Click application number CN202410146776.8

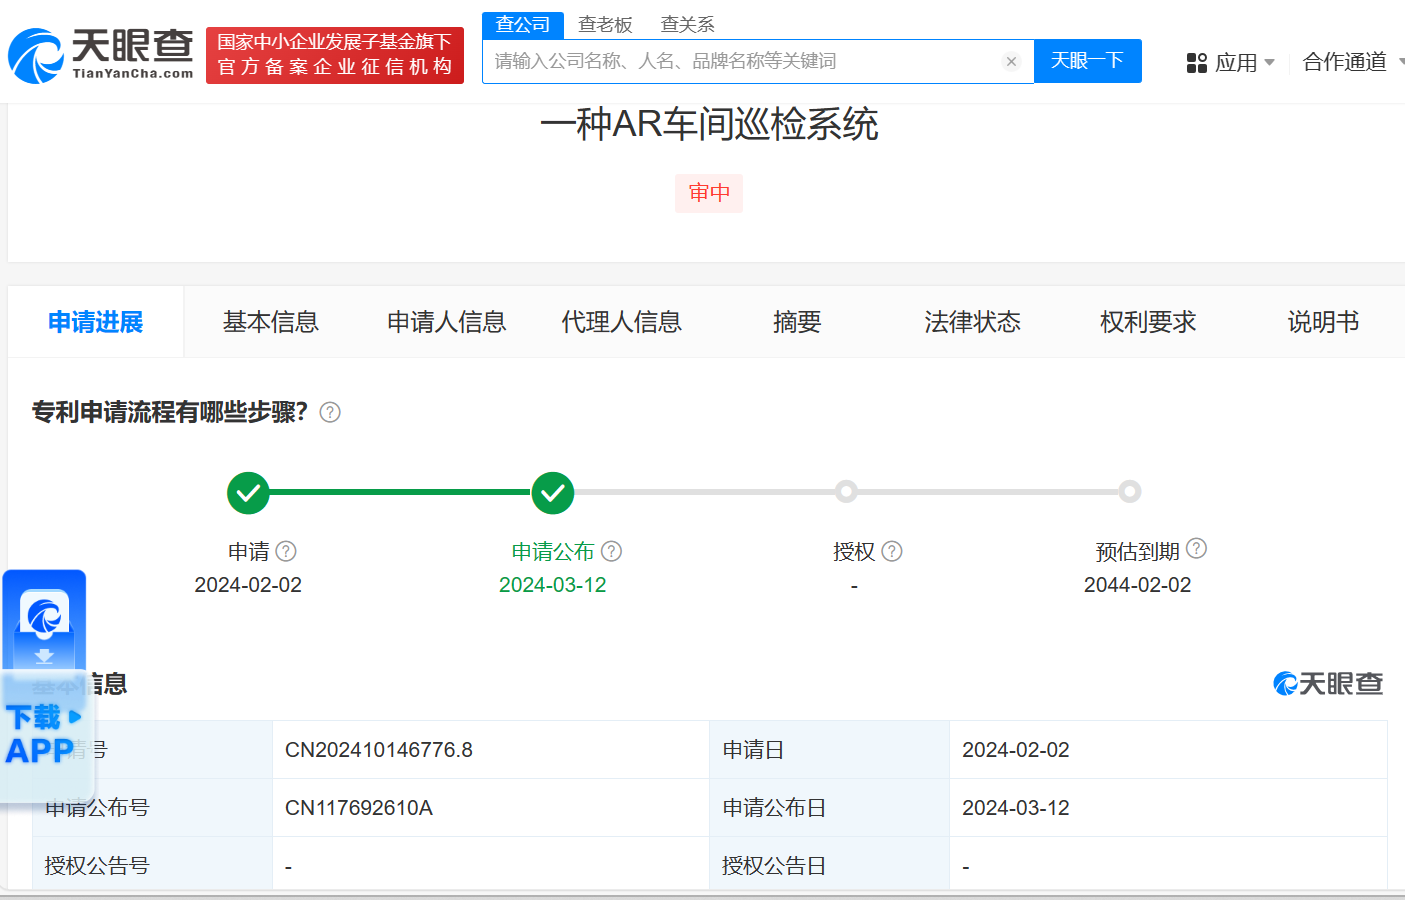pyautogui.click(x=379, y=750)
